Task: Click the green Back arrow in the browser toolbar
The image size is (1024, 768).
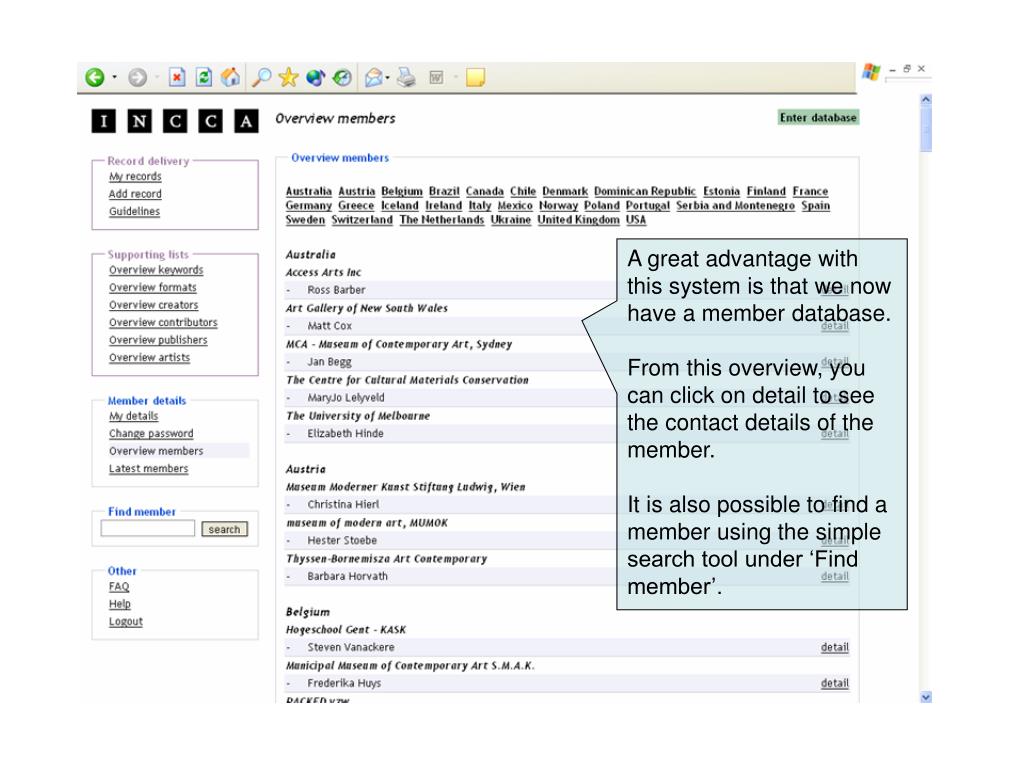Action: [95, 78]
